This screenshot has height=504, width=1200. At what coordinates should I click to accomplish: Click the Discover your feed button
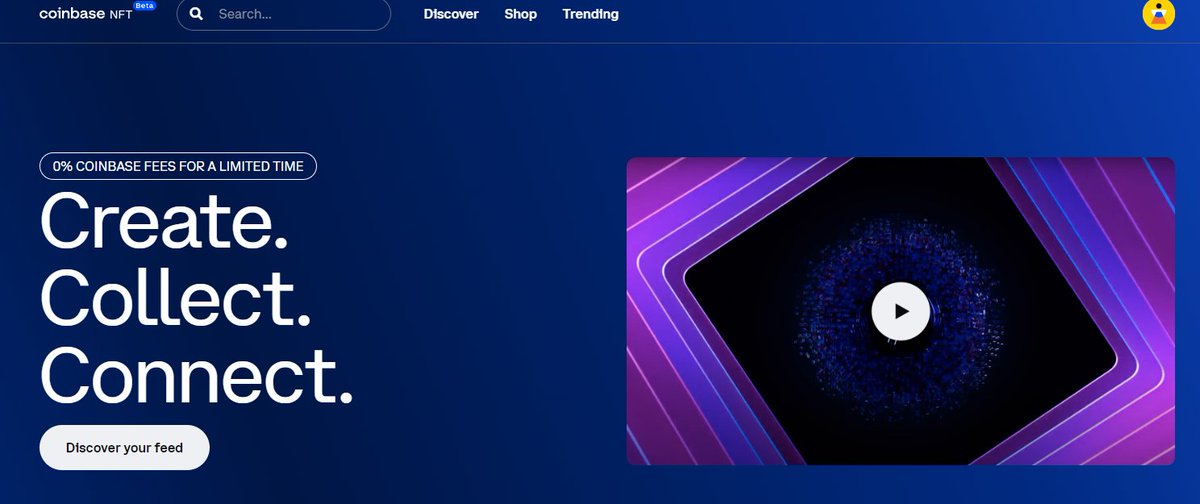pyautogui.click(x=124, y=447)
